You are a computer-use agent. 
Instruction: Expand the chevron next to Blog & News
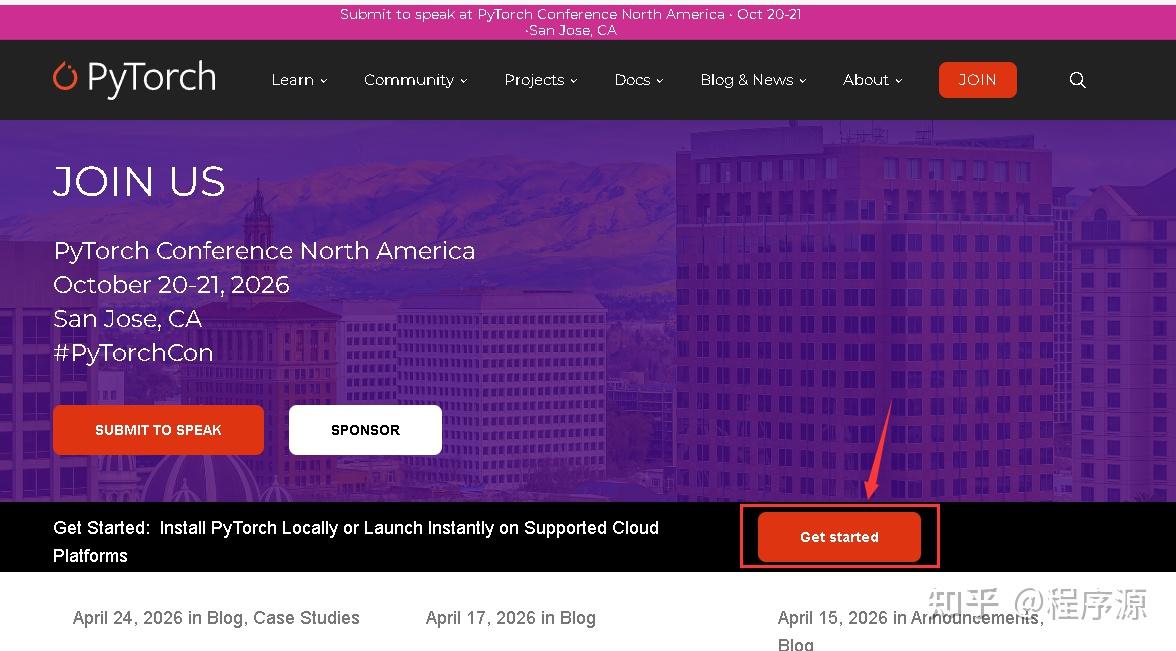click(802, 81)
